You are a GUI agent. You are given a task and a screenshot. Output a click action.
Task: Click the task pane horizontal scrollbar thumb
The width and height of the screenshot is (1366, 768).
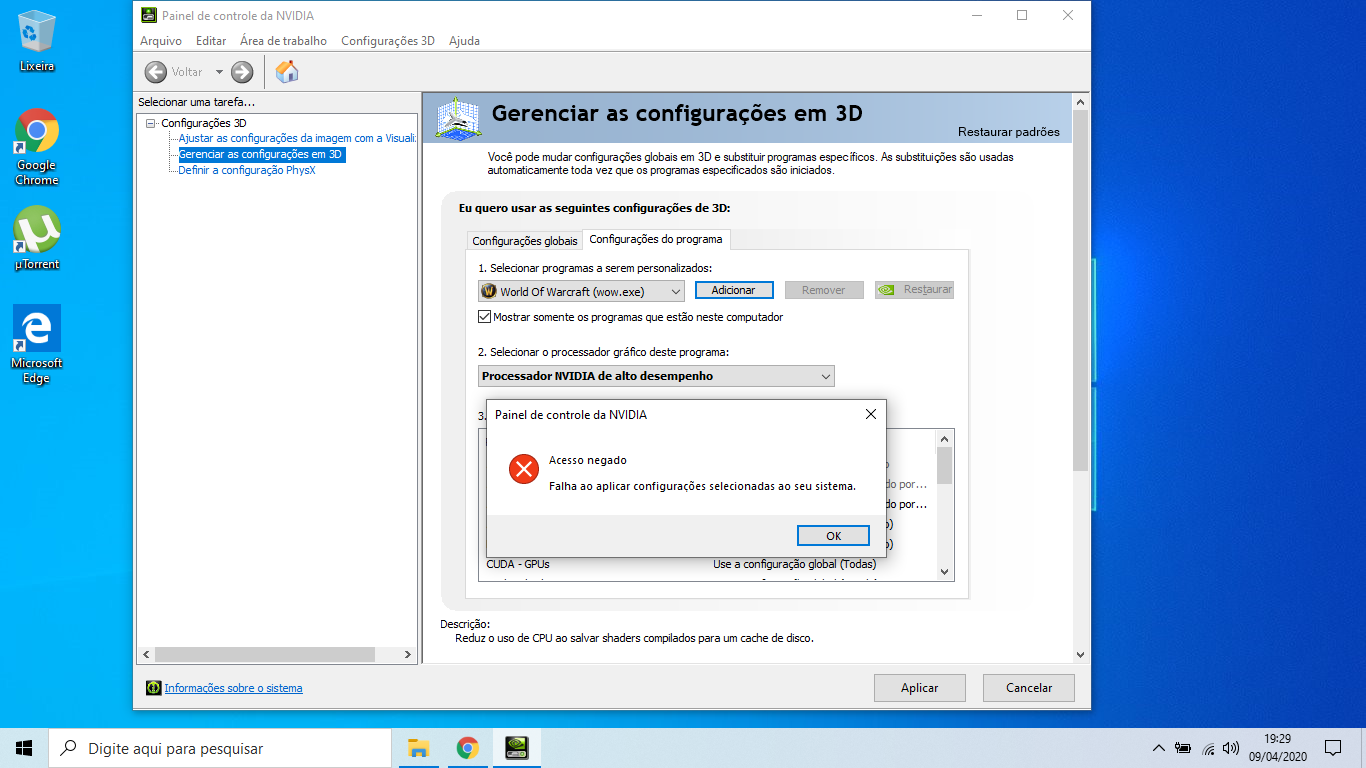click(x=265, y=654)
